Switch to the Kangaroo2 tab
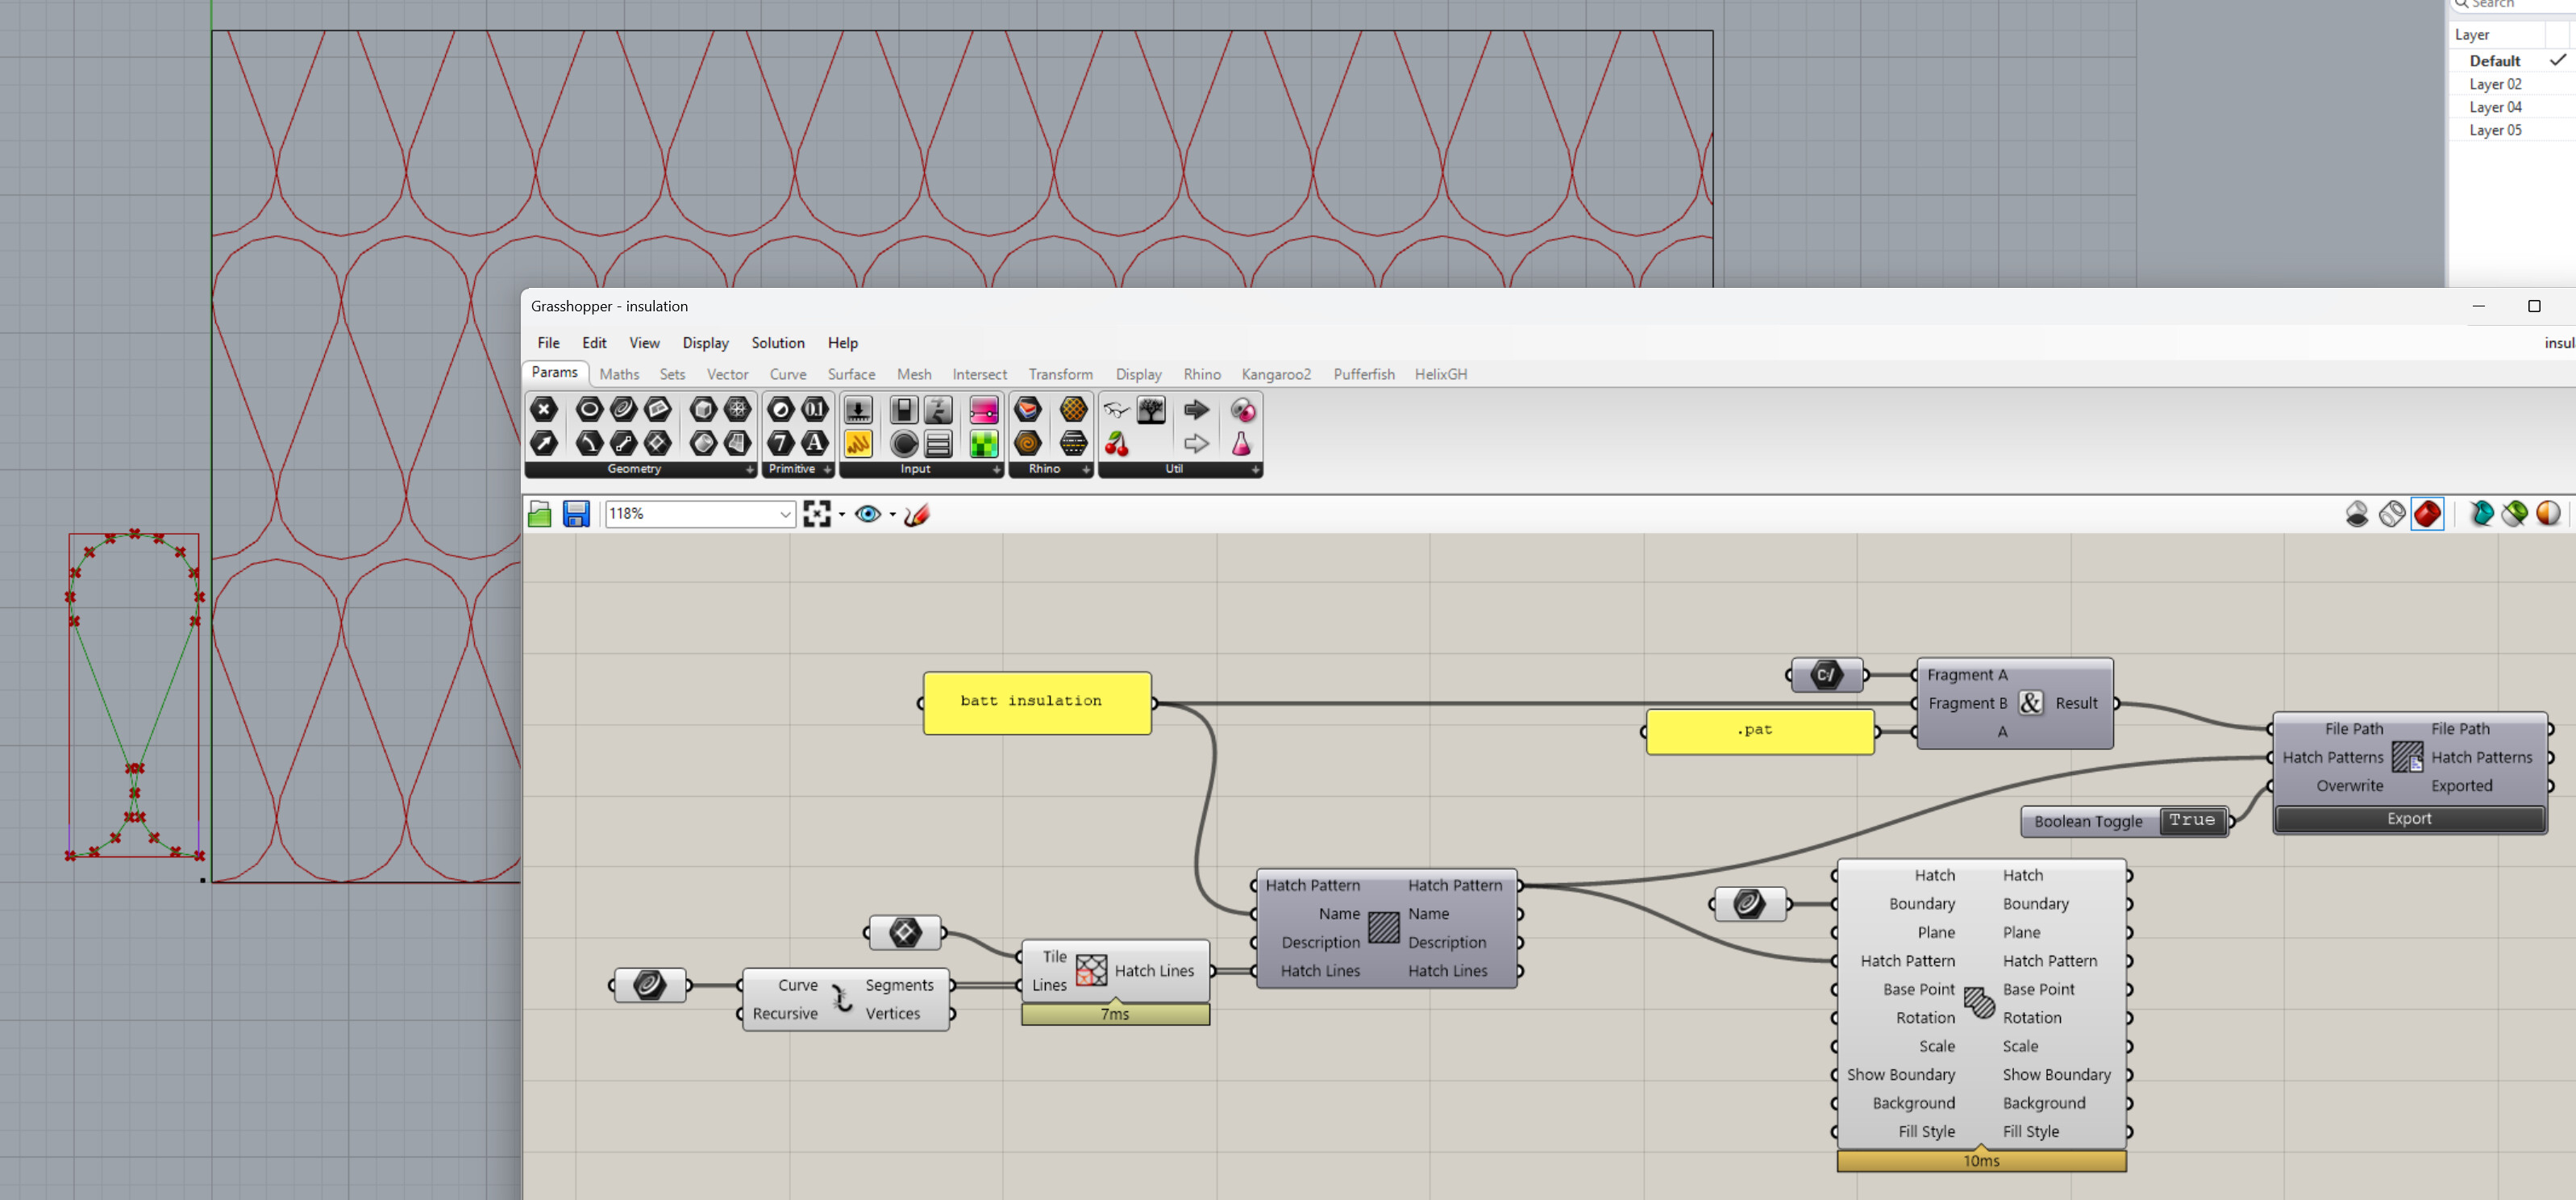 pos(1275,374)
